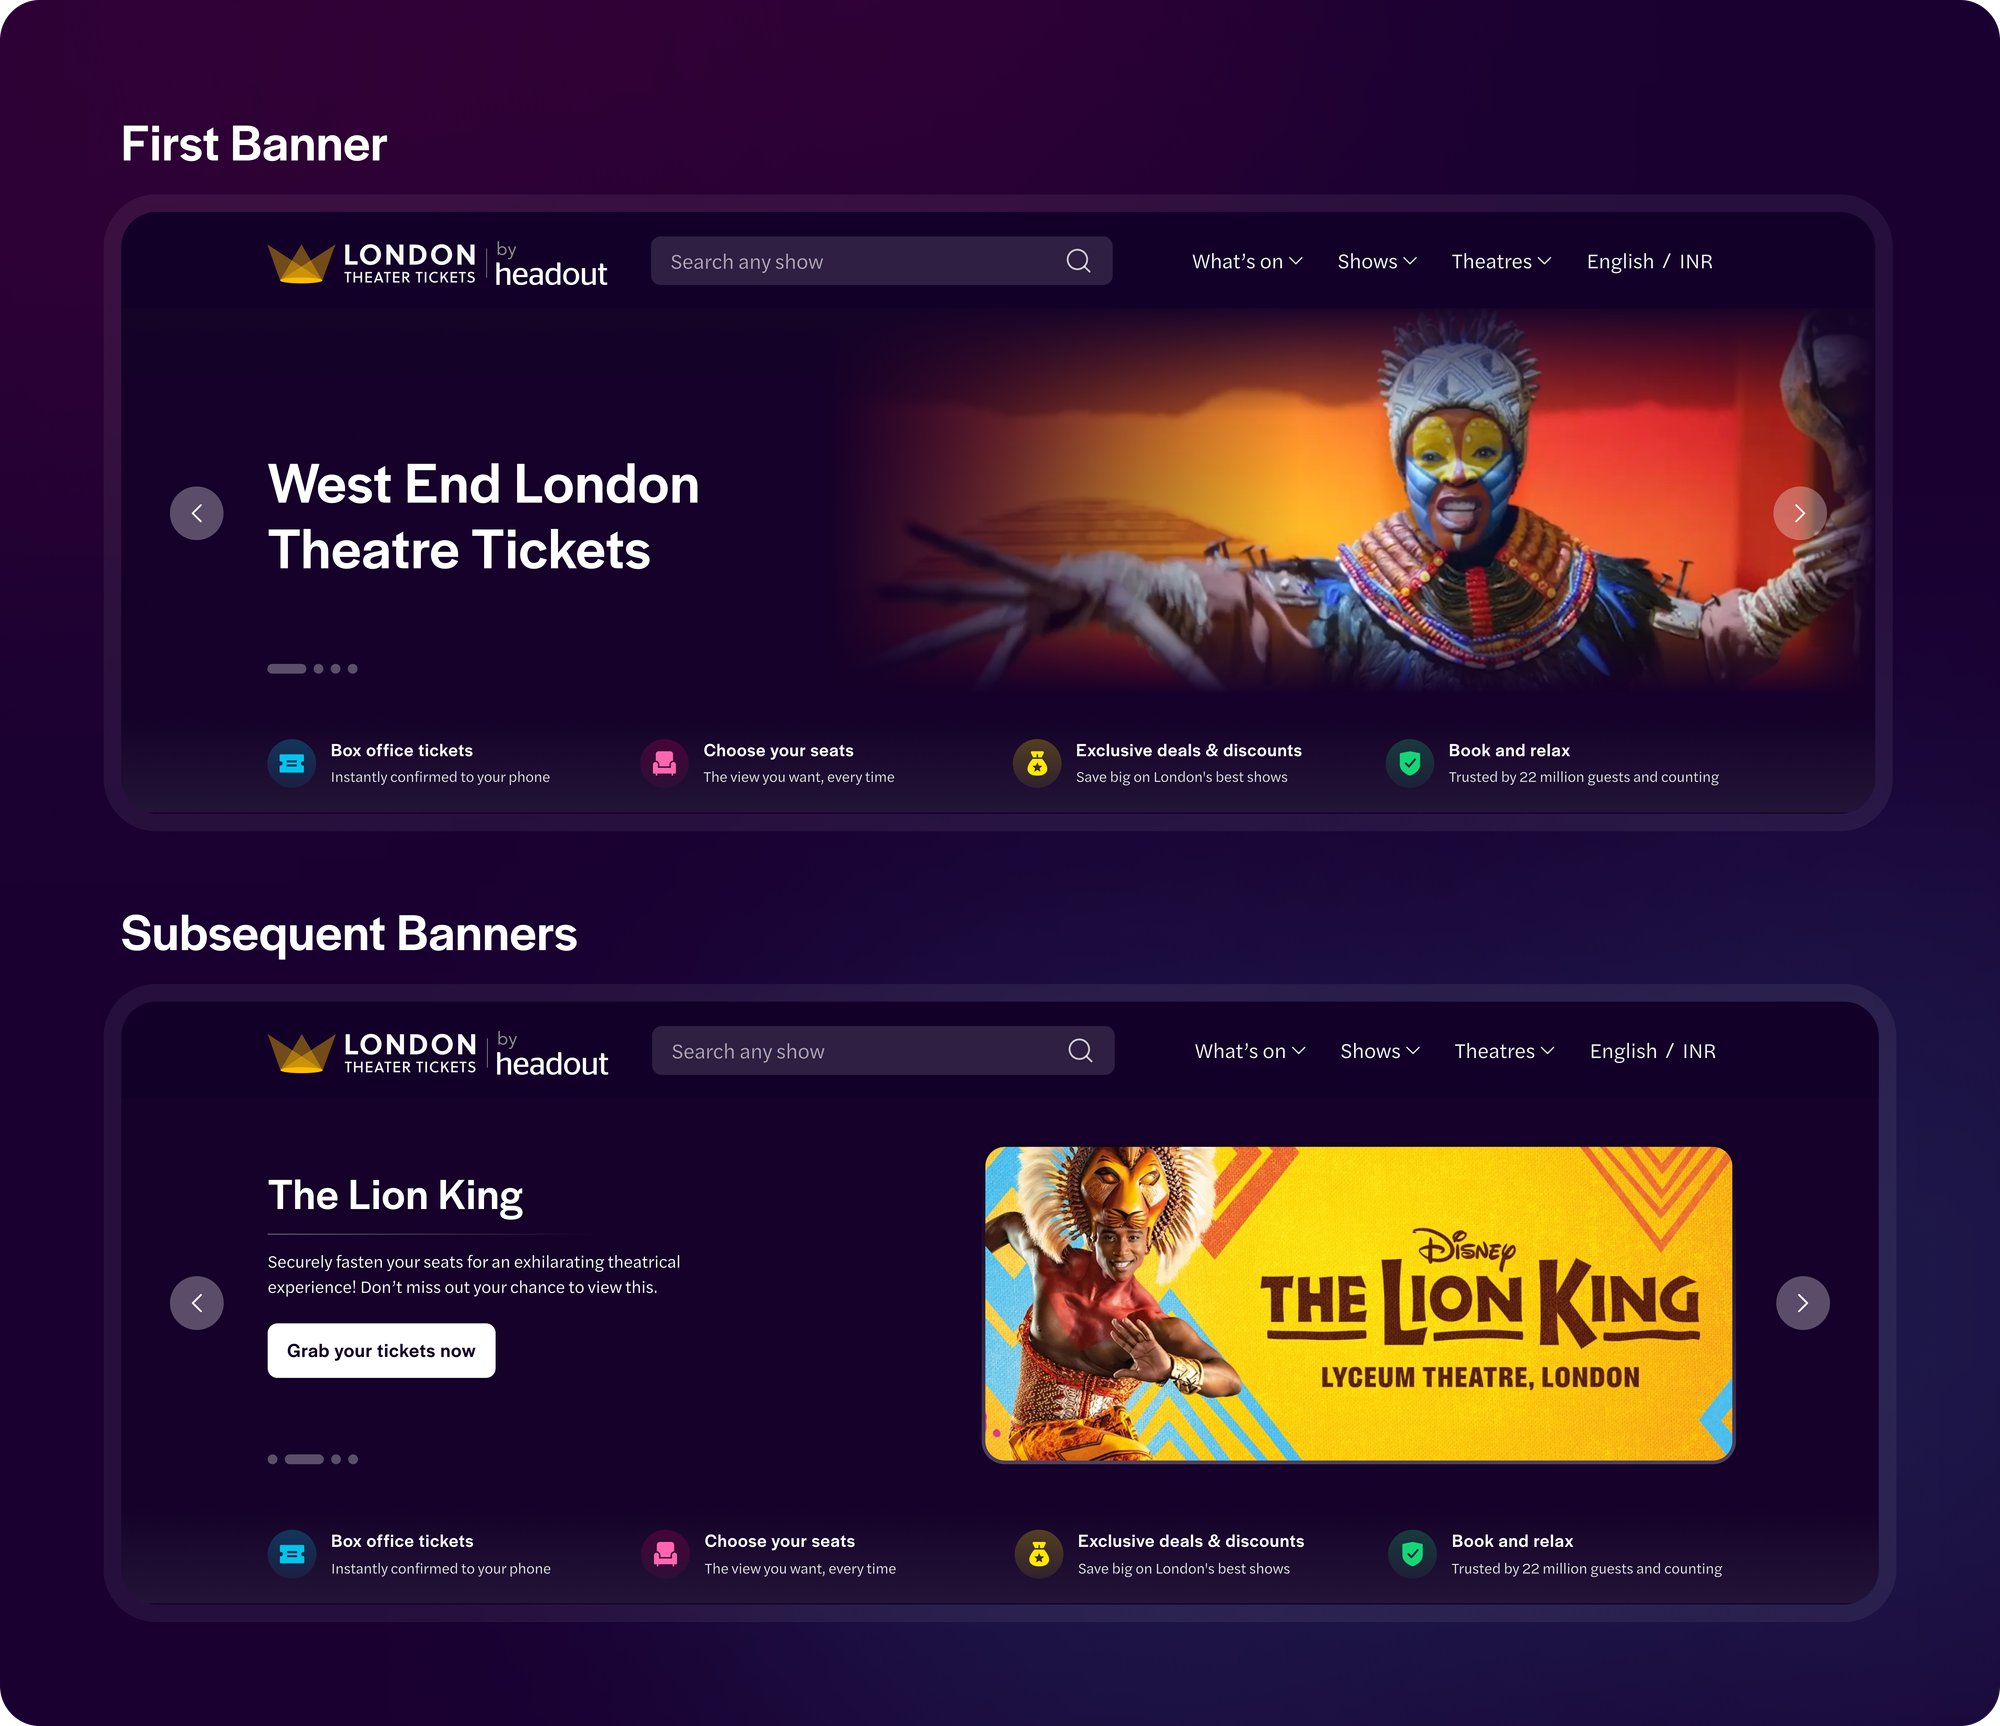This screenshot has height=1726, width=2000.
Task: Click the right arrow next to the Lion King poster
Action: [x=1803, y=1303]
